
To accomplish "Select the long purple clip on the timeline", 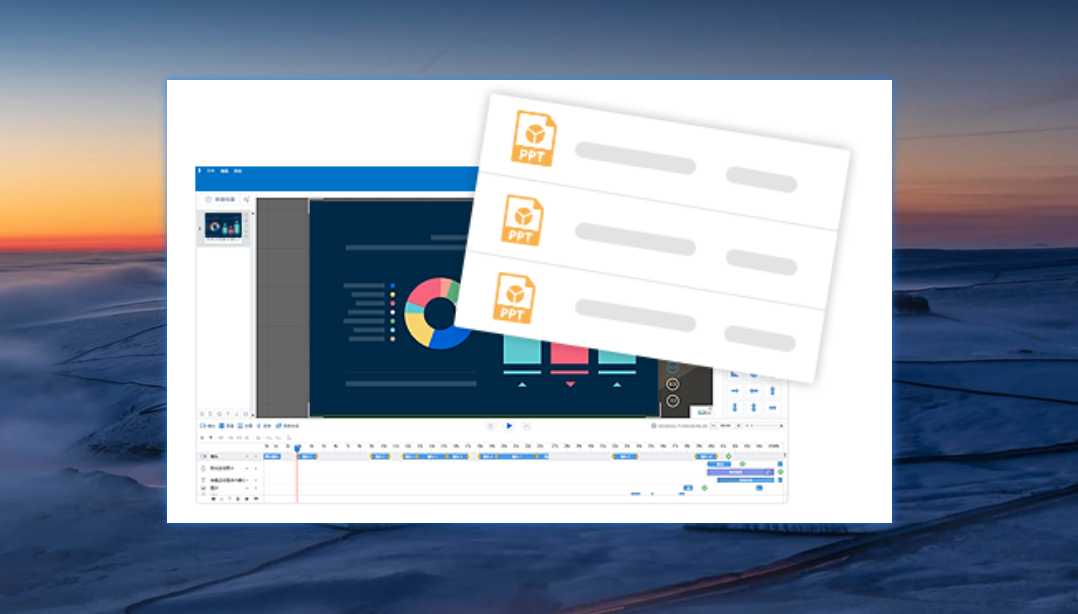I will [740, 472].
